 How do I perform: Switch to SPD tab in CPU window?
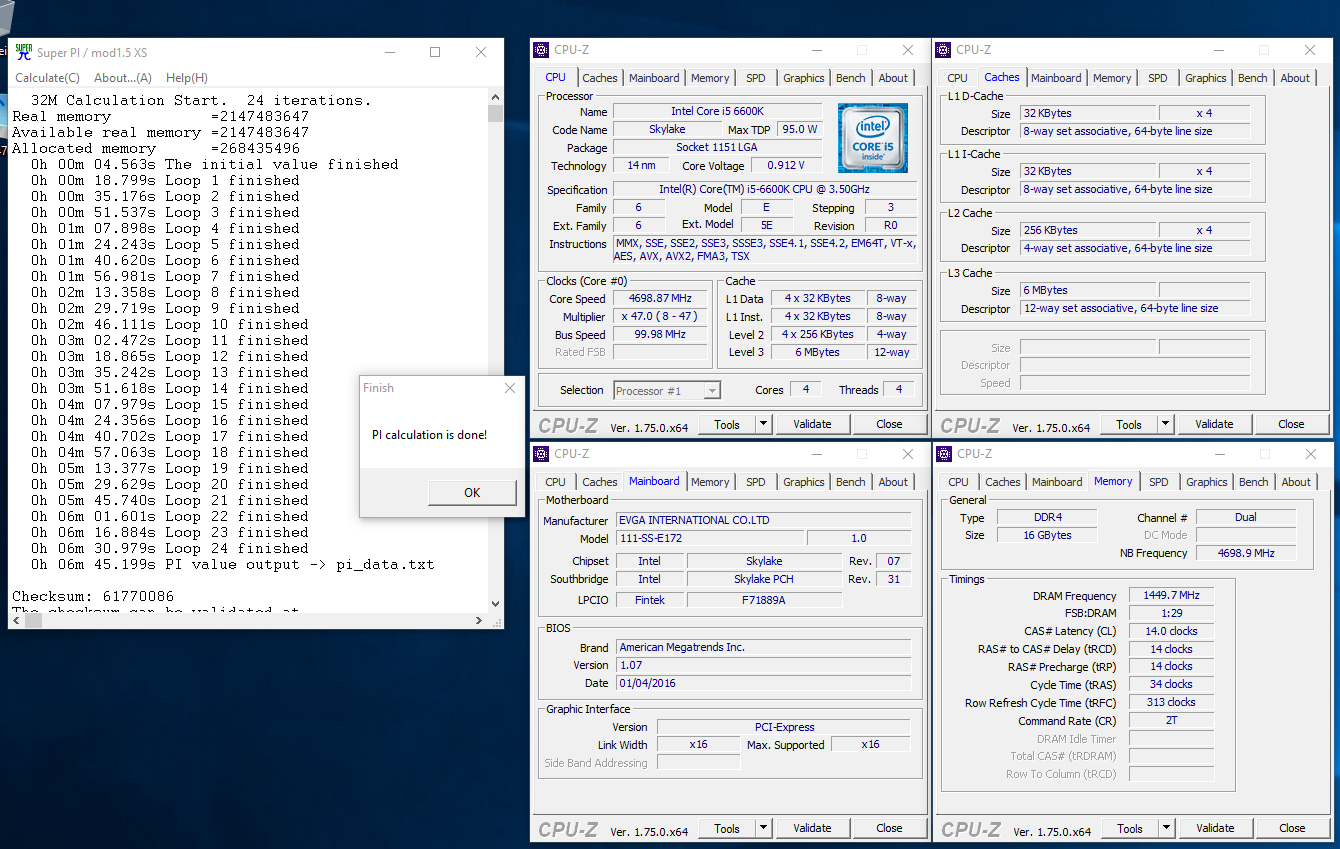756,78
